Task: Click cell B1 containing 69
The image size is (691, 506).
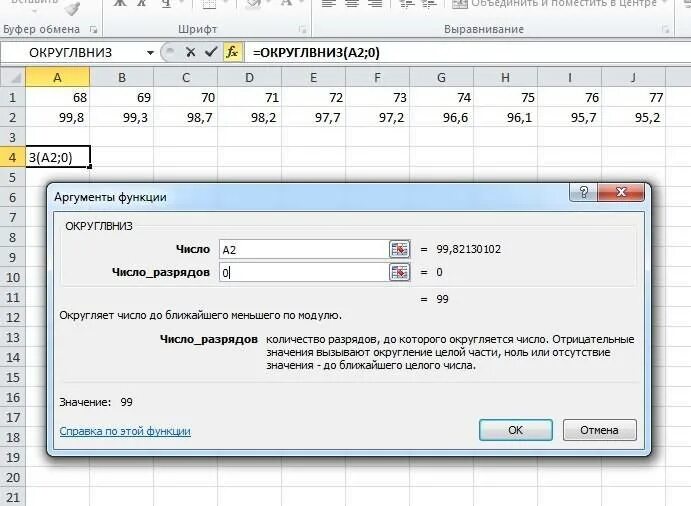Action: click(x=122, y=97)
